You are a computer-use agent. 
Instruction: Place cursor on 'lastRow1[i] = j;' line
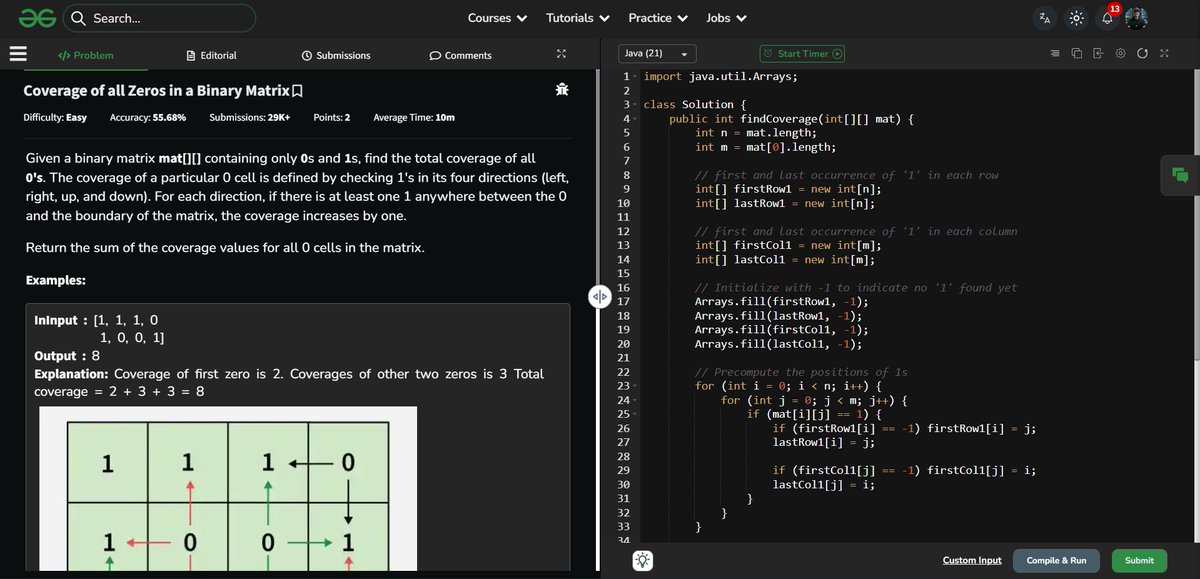click(824, 442)
